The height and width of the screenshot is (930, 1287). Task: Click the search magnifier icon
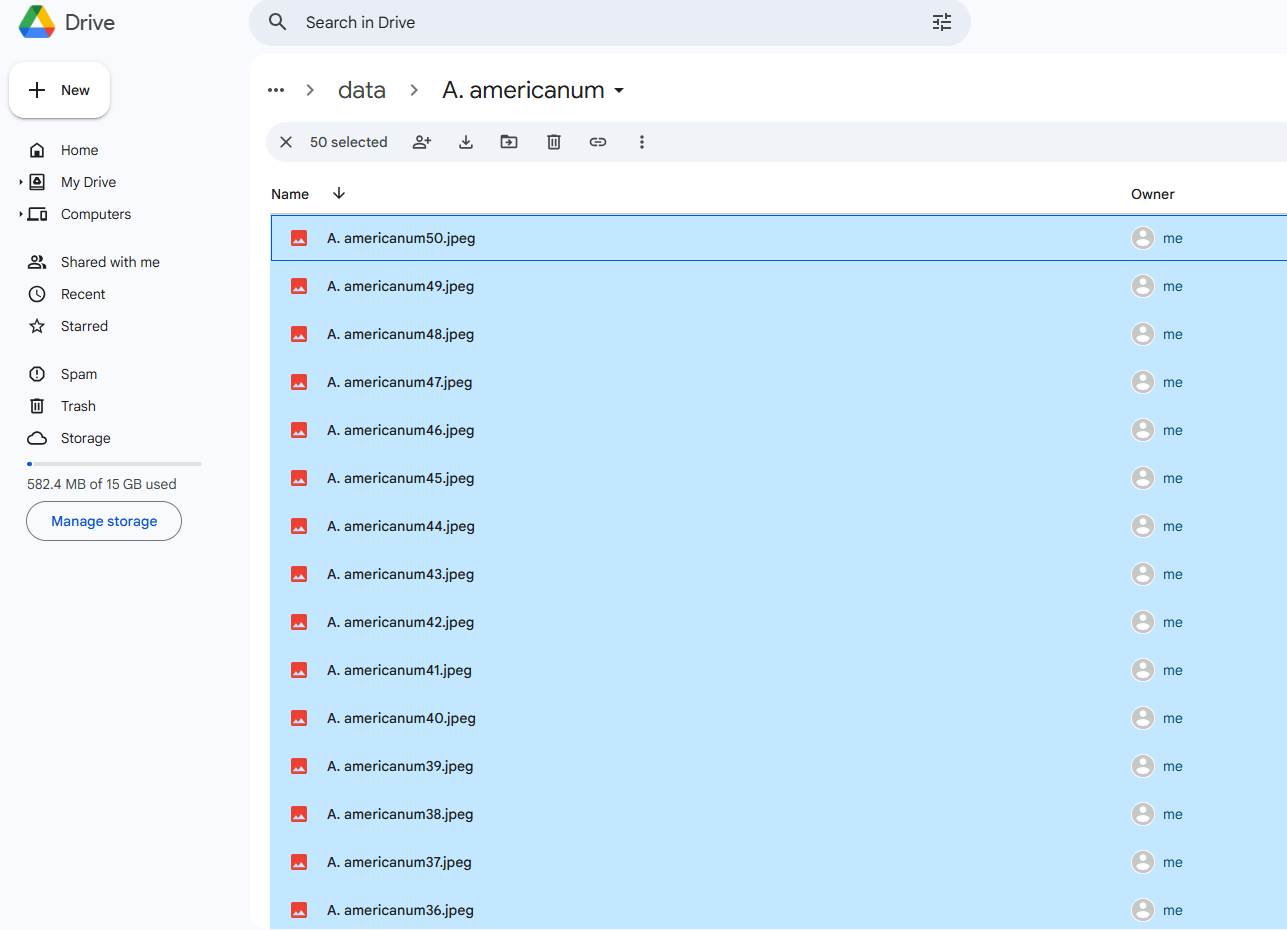pyautogui.click(x=278, y=22)
